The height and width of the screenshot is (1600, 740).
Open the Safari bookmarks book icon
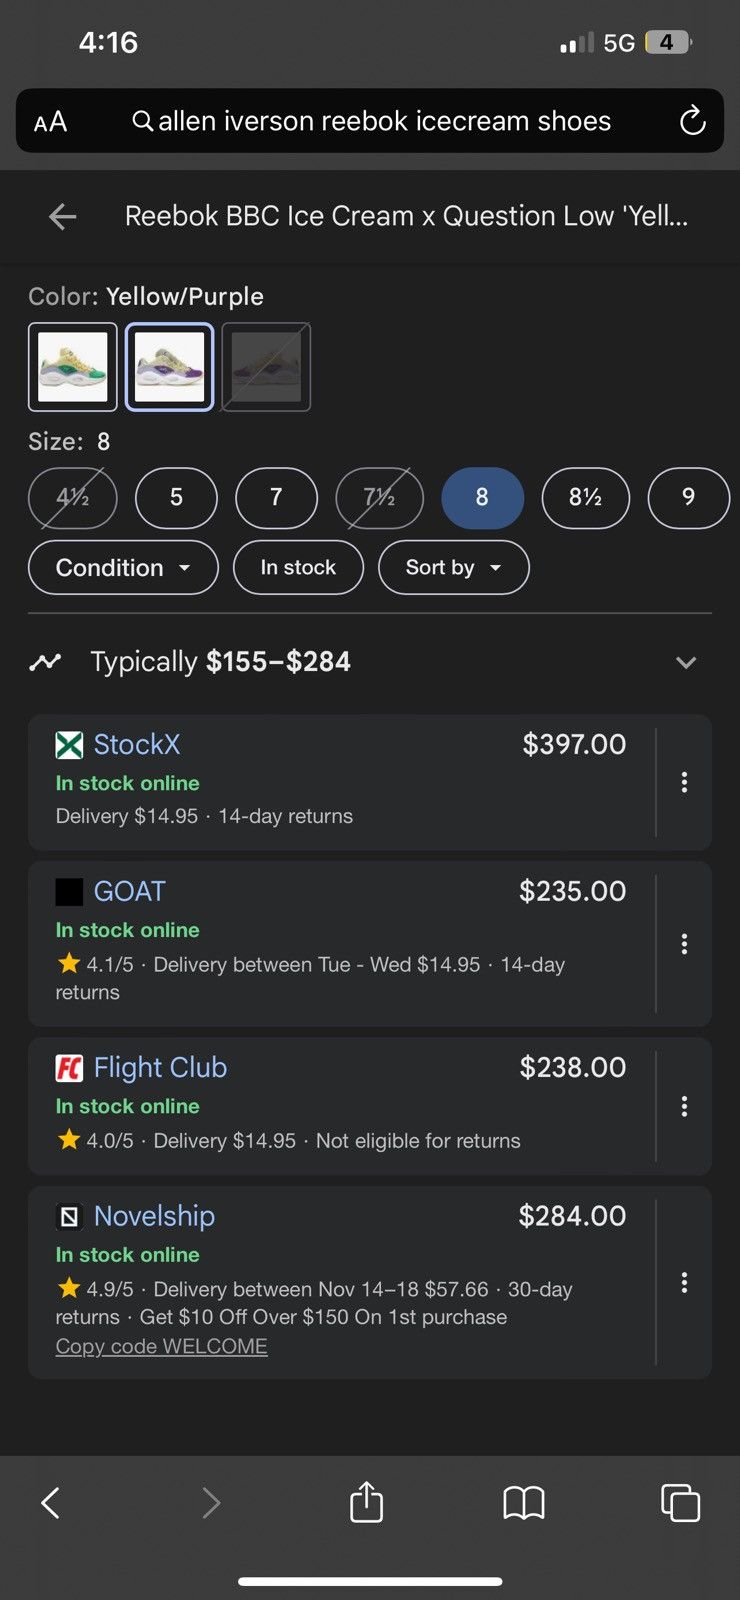click(x=523, y=1502)
